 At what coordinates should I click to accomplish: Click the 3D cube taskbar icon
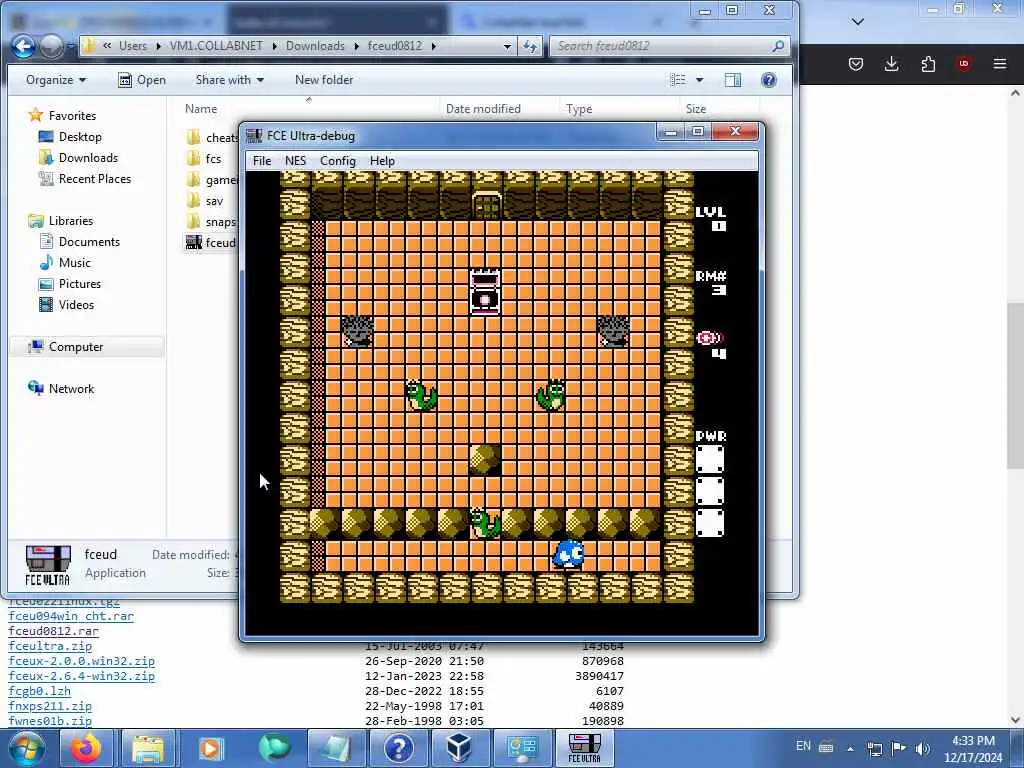pyautogui.click(x=459, y=748)
